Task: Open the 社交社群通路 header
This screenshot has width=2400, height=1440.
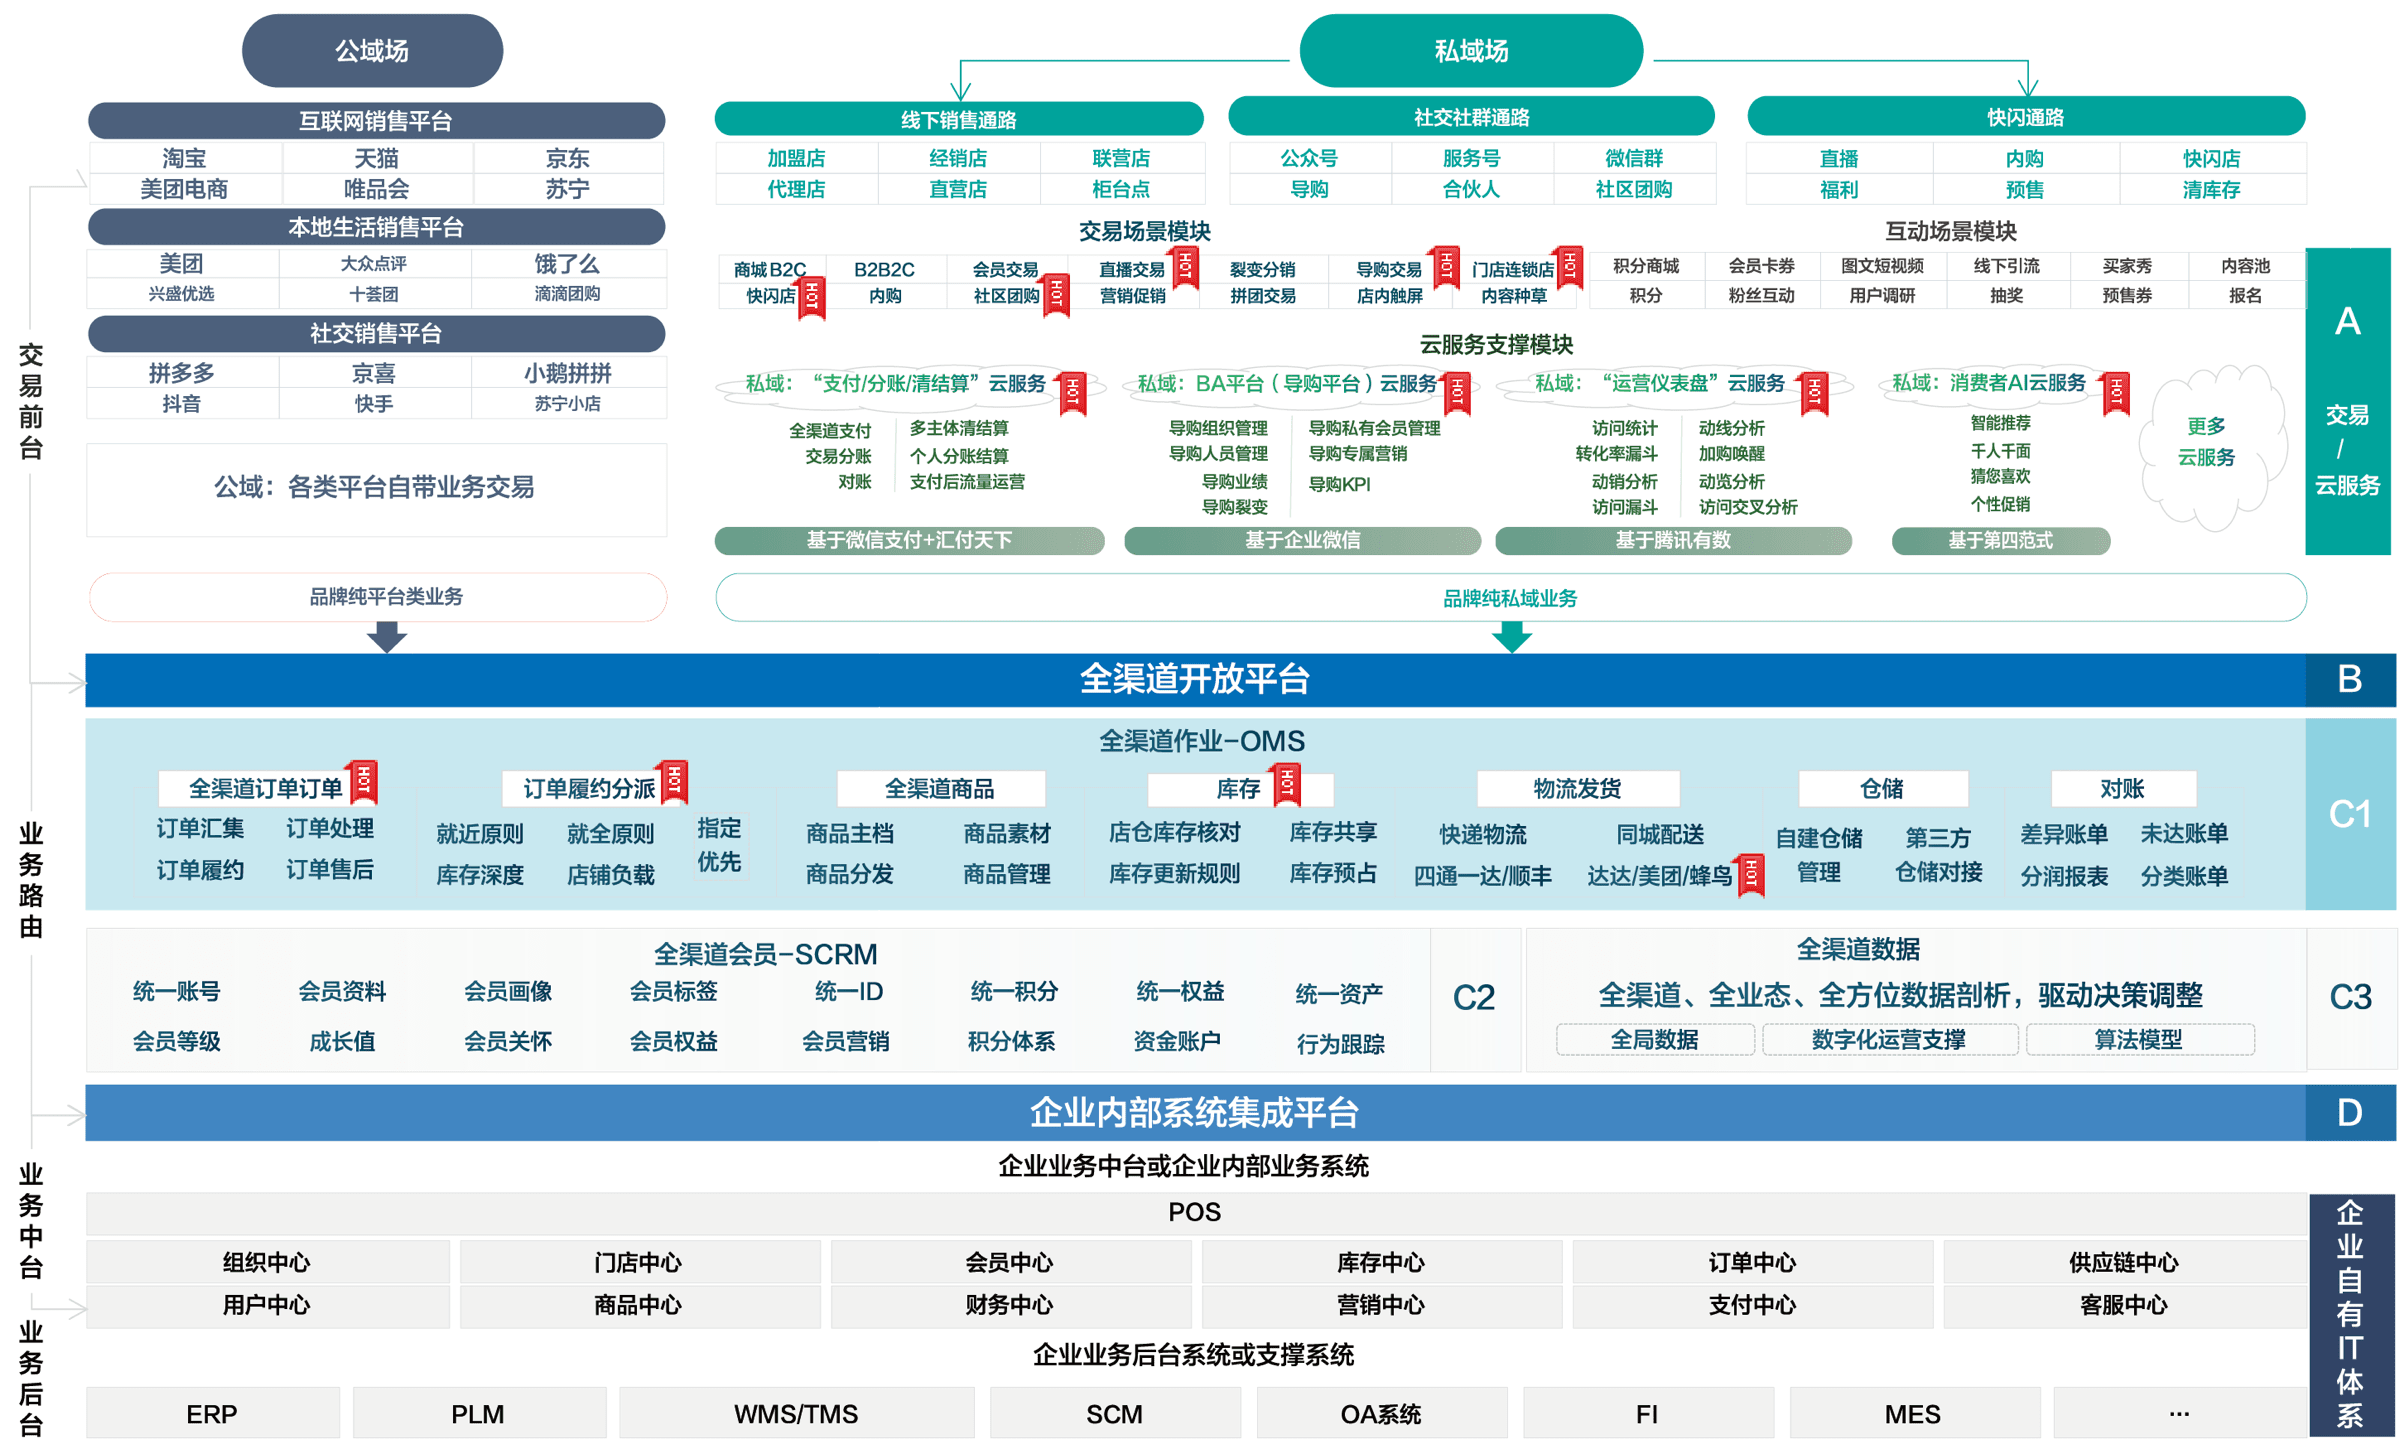Action: coord(1471,117)
